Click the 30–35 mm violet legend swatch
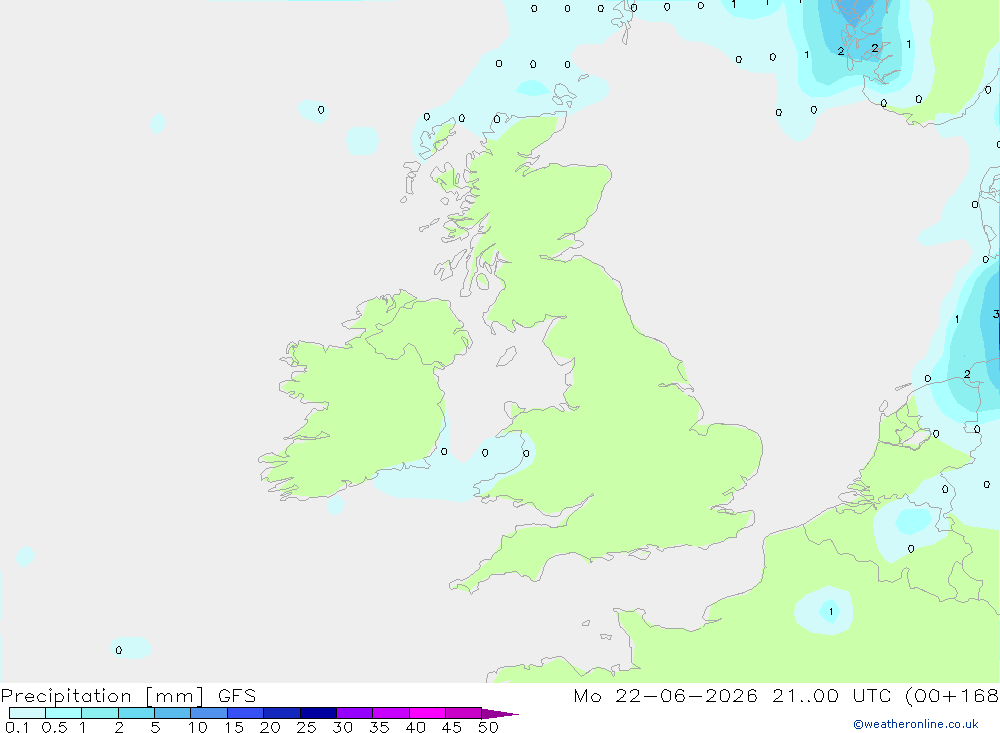1000x733 pixels. coord(355,713)
